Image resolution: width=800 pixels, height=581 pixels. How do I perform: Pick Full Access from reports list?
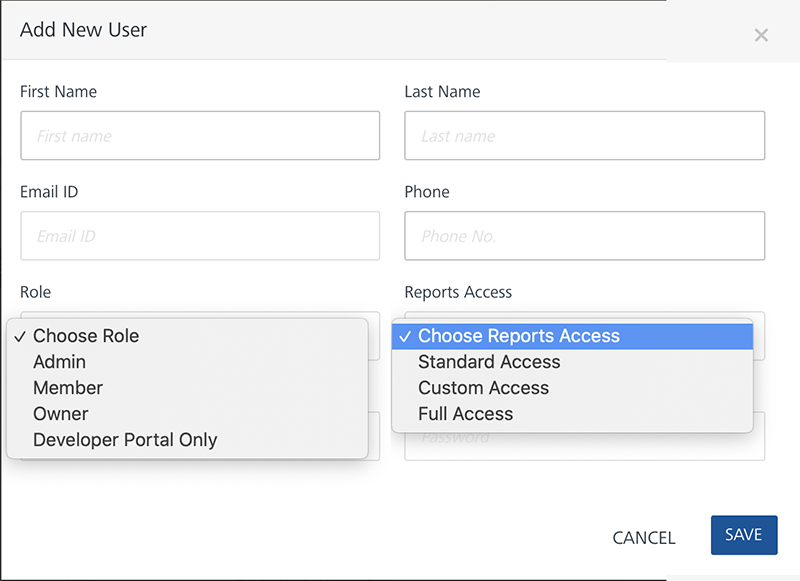(466, 414)
